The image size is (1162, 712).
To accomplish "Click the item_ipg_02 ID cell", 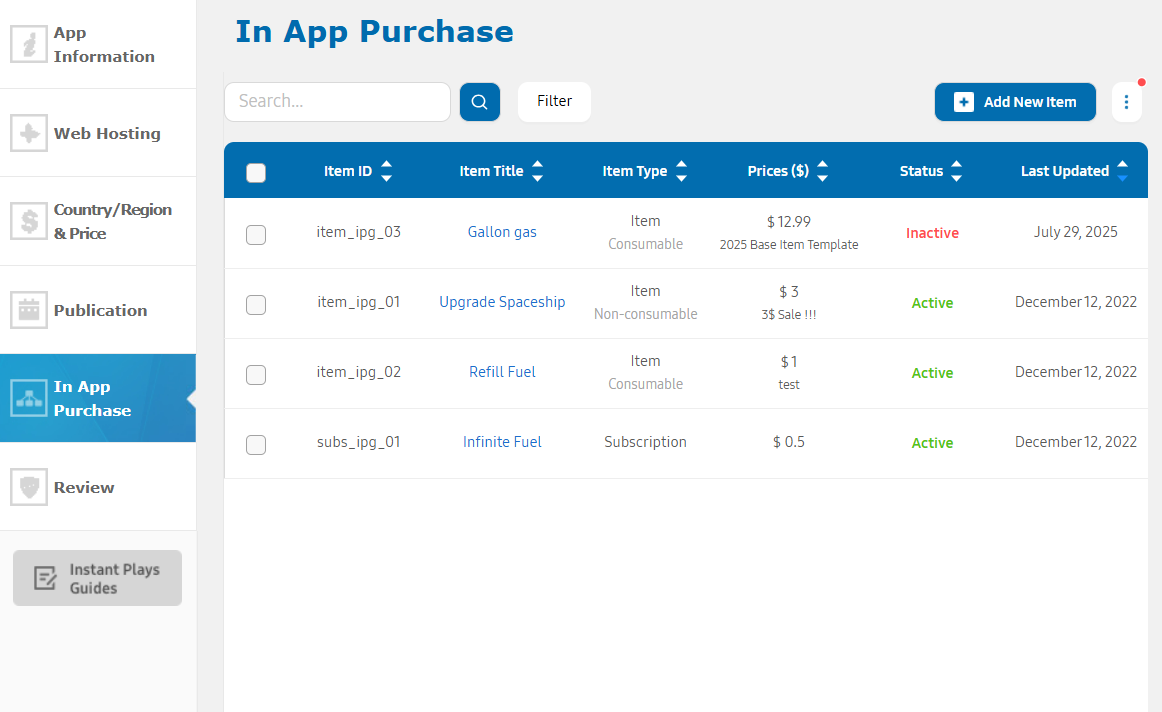I will [359, 373].
